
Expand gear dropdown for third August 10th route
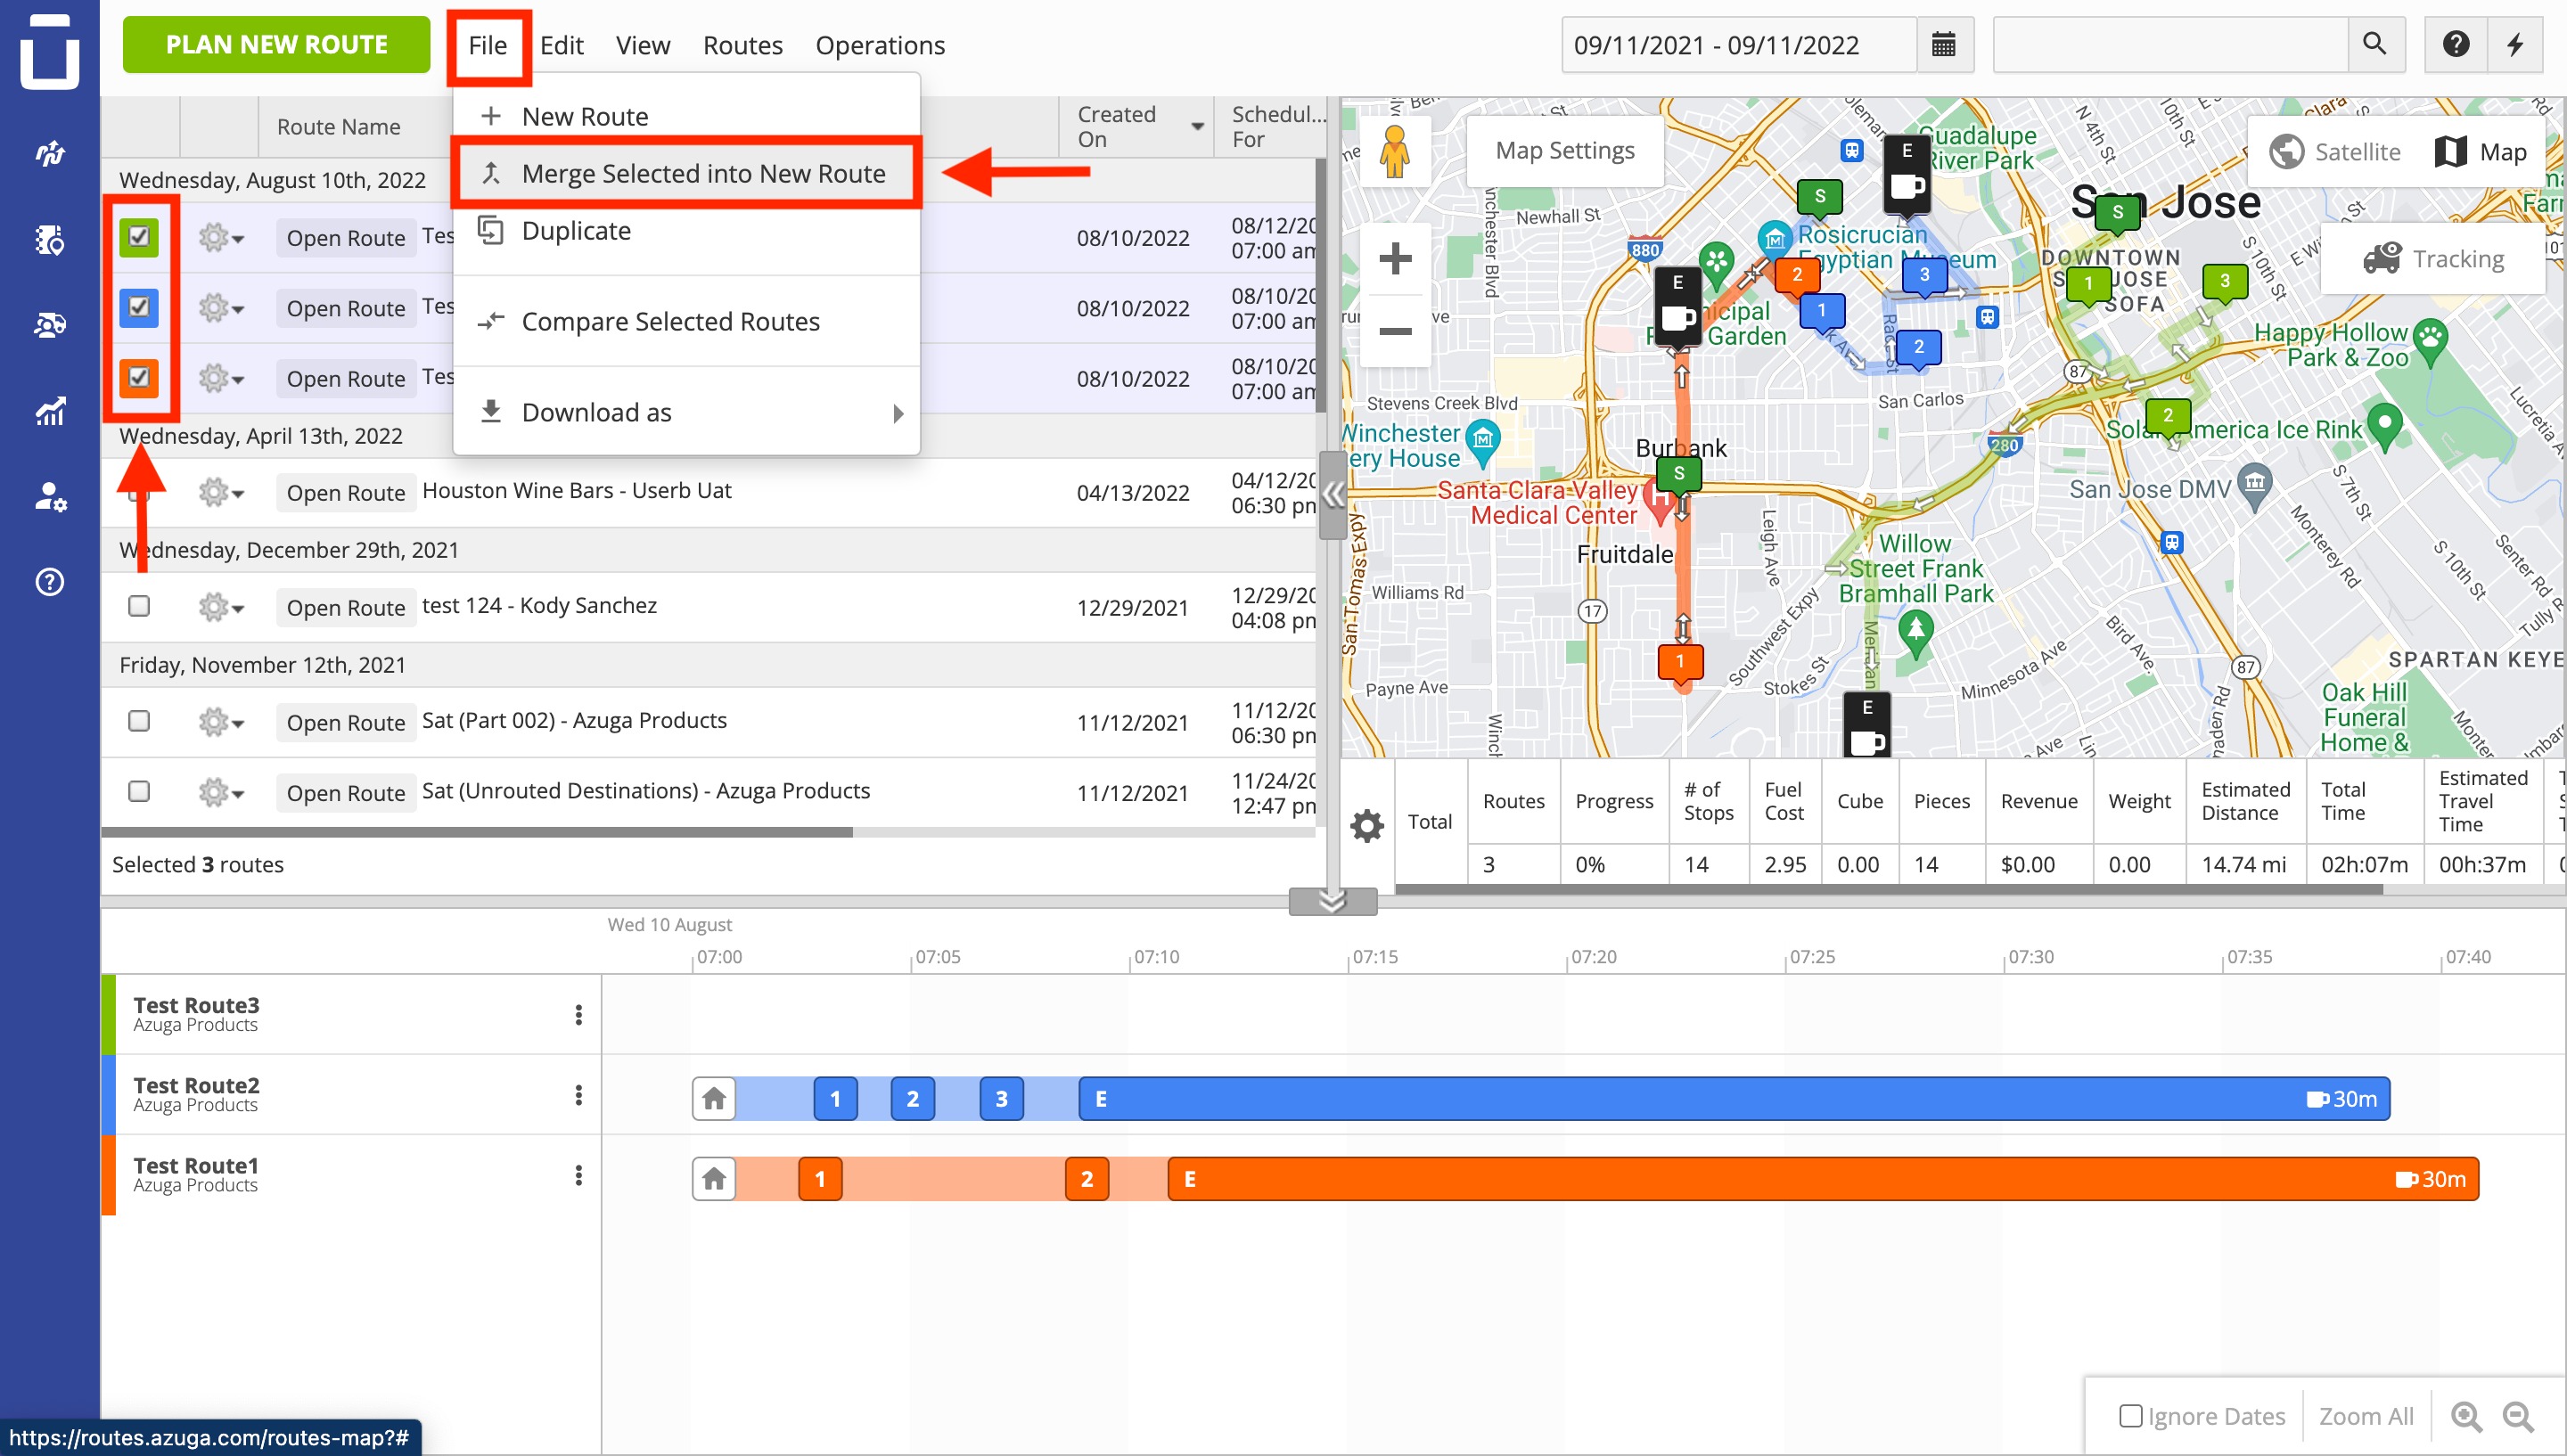point(221,378)
